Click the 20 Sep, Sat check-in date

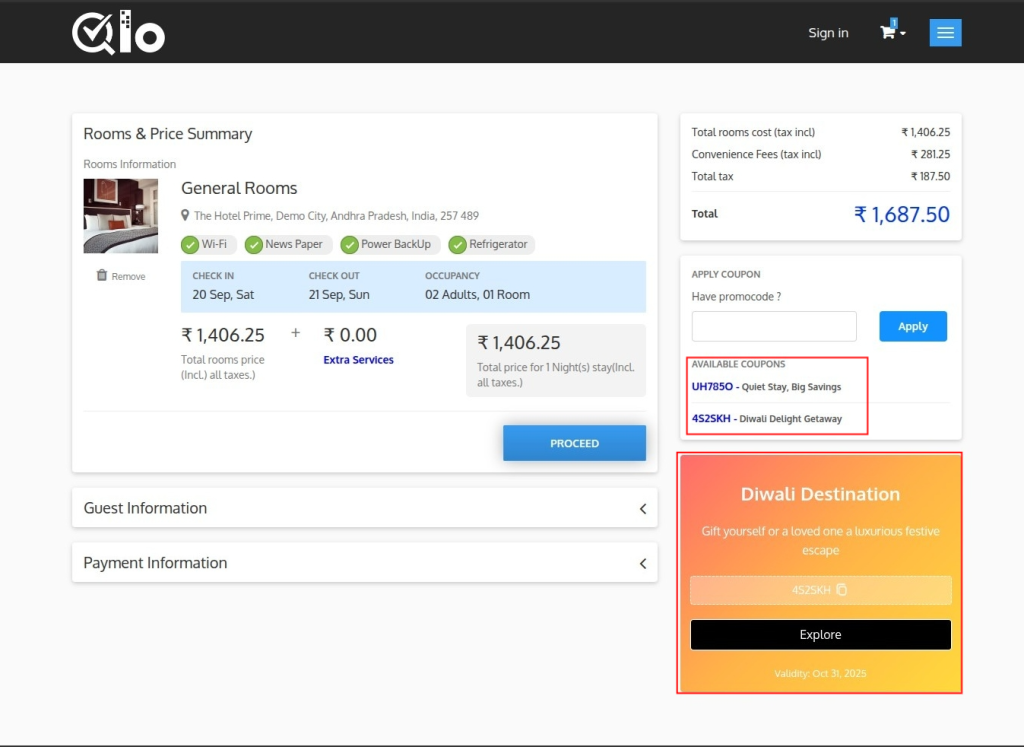pos(223,294)
